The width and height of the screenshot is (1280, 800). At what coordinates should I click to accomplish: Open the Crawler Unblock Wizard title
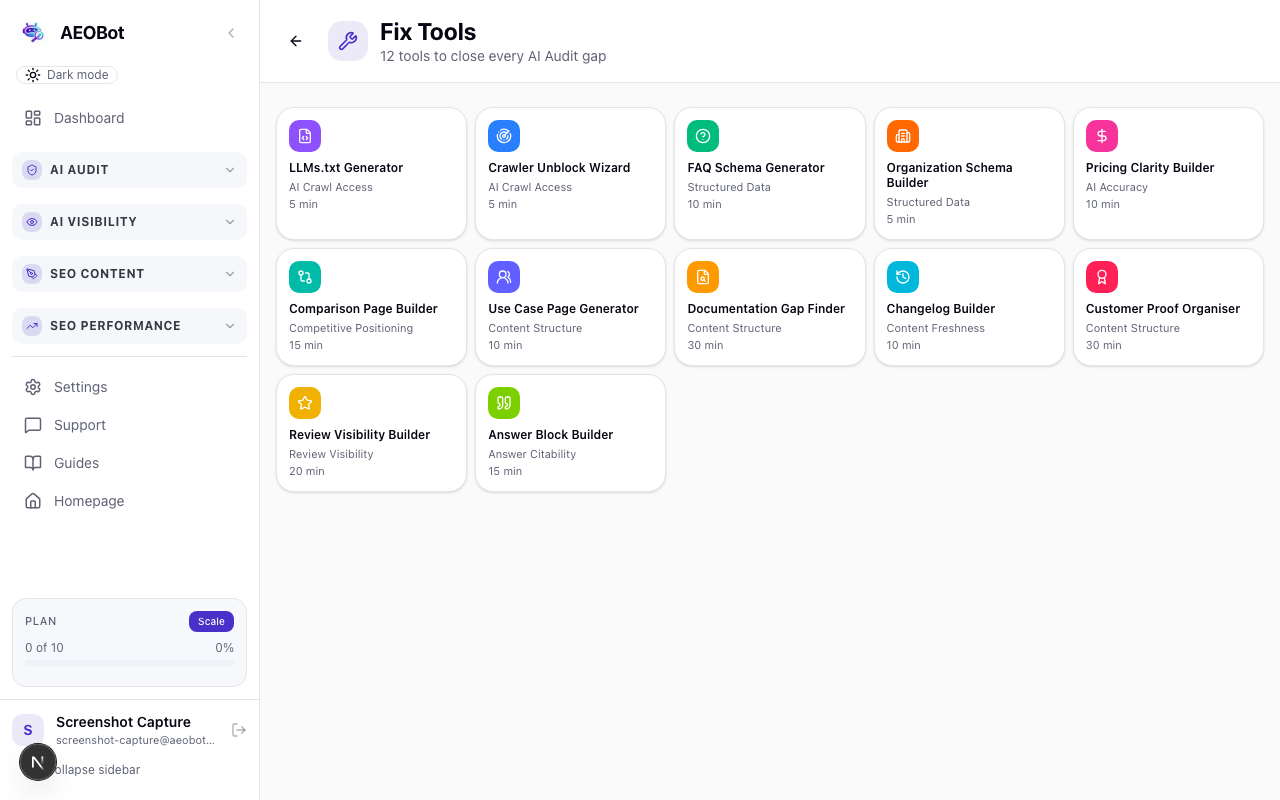(x=559, y=168)
